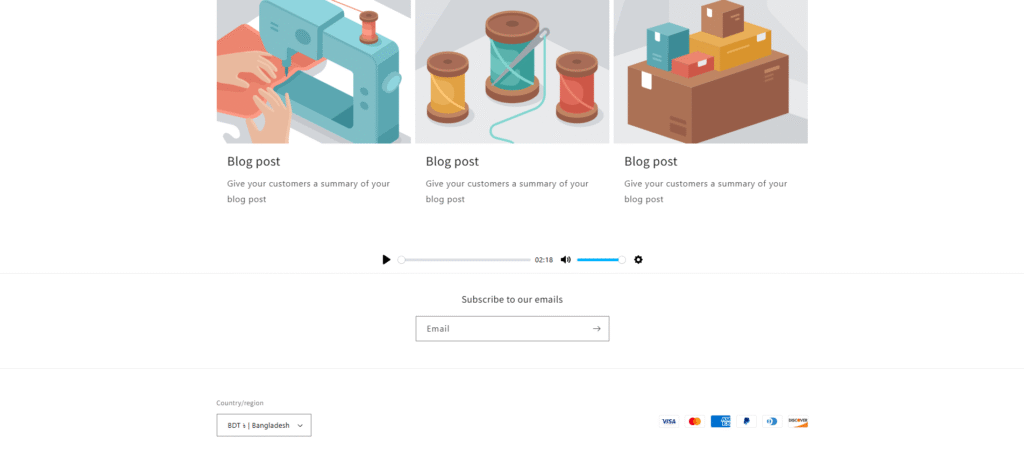Mute the audio with speaker icon
Image resolution: width=1024 pixels, height=452 pixels.
point(566,260)
